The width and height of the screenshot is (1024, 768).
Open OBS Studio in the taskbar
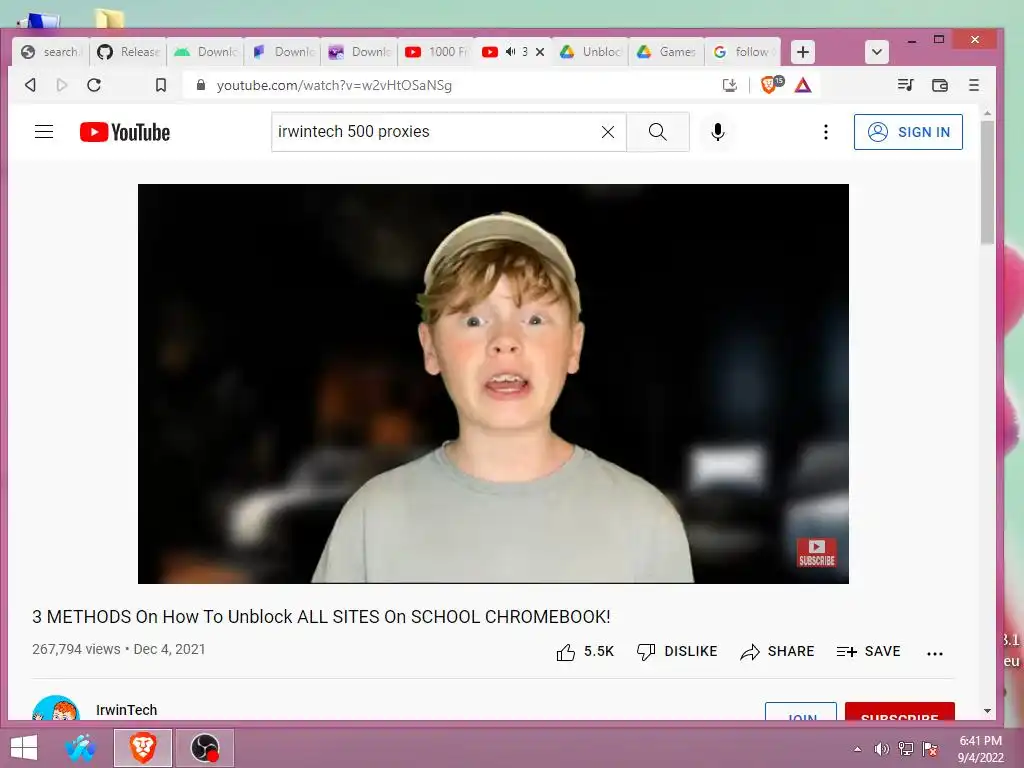click(204, 748)
